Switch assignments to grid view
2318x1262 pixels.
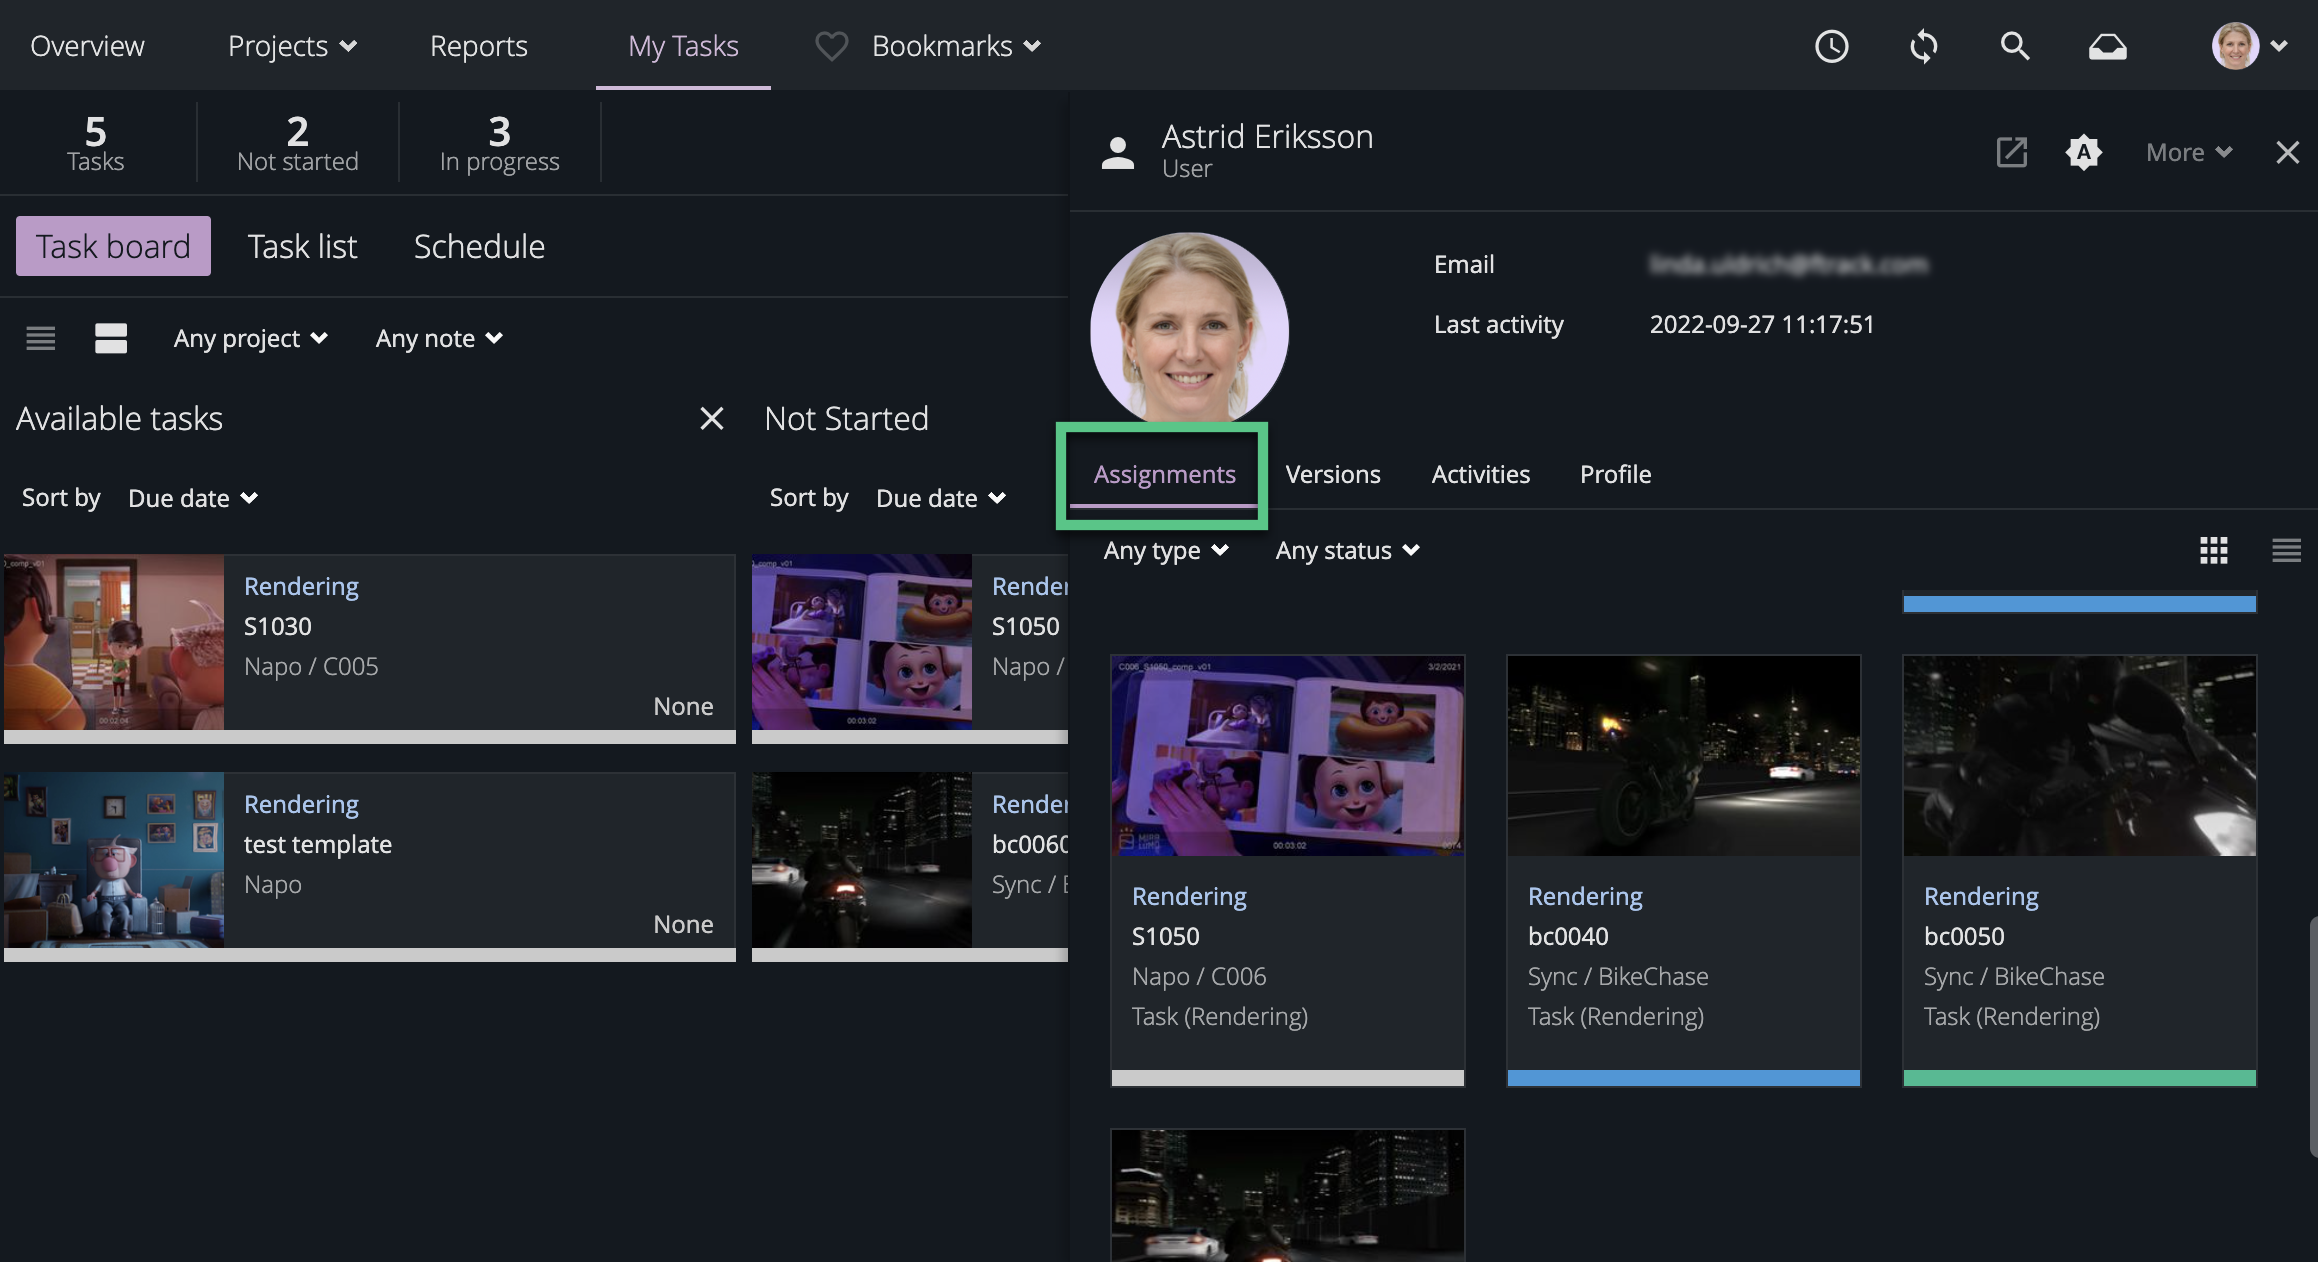[x=2213, y=550]
